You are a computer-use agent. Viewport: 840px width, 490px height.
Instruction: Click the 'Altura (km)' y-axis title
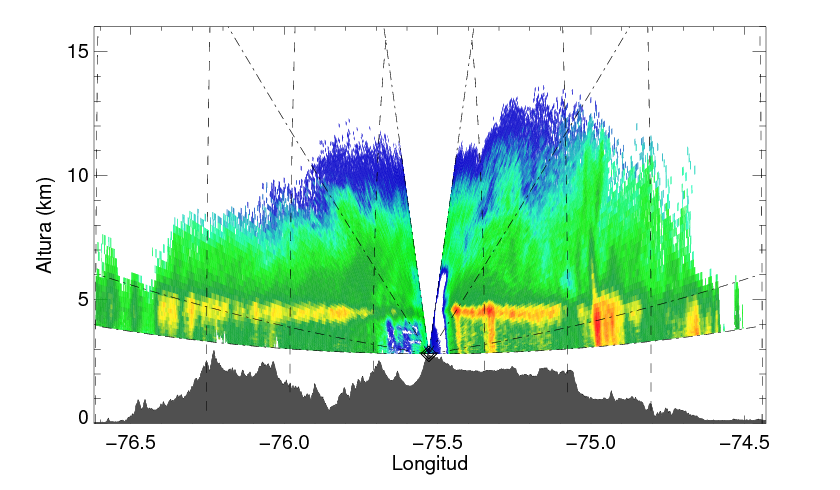click(45, 225)
